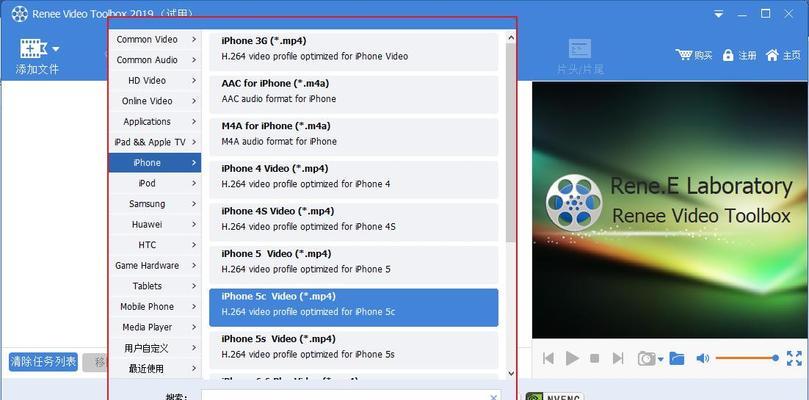Click the 清除任务列表 button

(x=43, y=361)
